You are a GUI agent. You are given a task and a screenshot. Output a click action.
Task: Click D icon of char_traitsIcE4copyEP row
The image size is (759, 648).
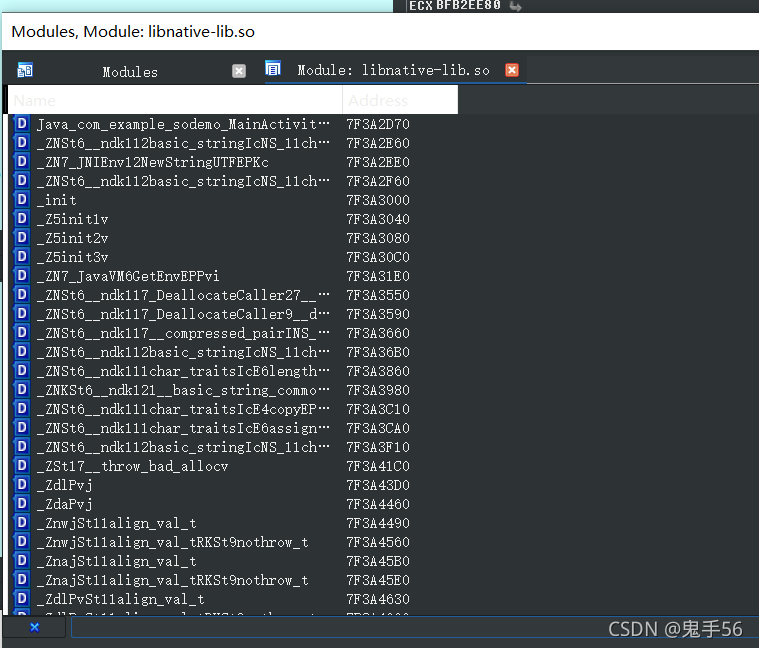pyautogui.click(x=22, y=408)
